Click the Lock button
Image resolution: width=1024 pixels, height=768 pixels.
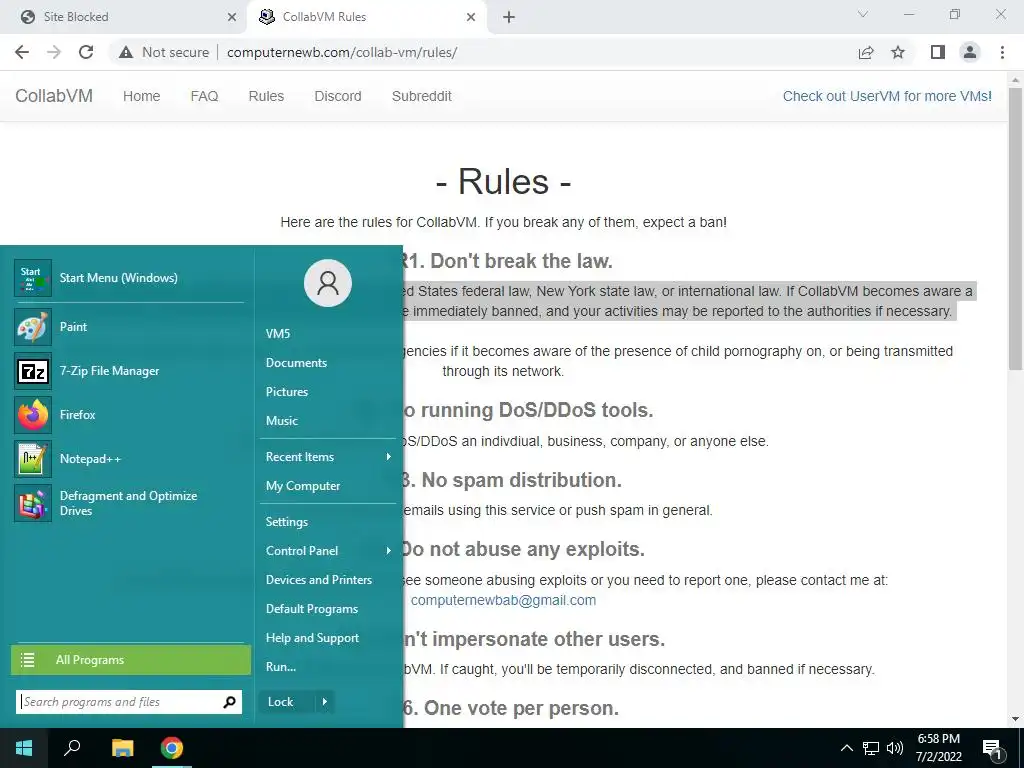click(287, 702)
